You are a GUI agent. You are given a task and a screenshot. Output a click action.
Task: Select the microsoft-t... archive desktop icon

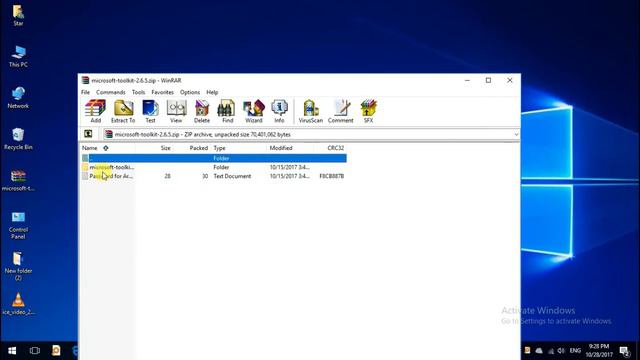18,180
